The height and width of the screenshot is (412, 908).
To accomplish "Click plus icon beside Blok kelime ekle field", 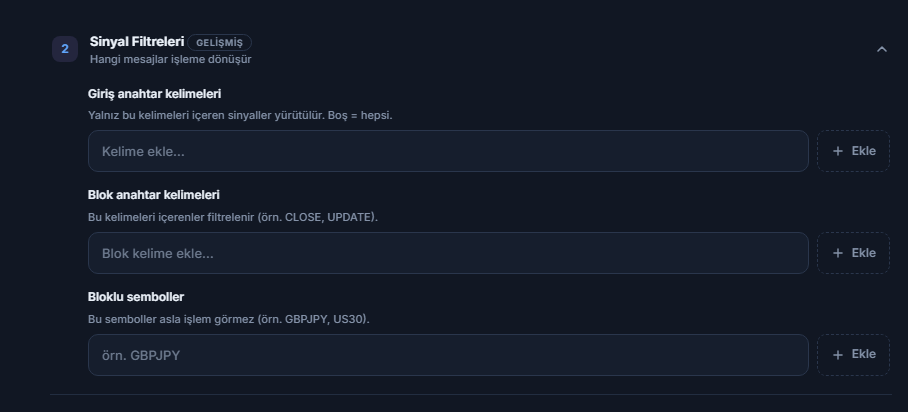I will tap(837, 253).
